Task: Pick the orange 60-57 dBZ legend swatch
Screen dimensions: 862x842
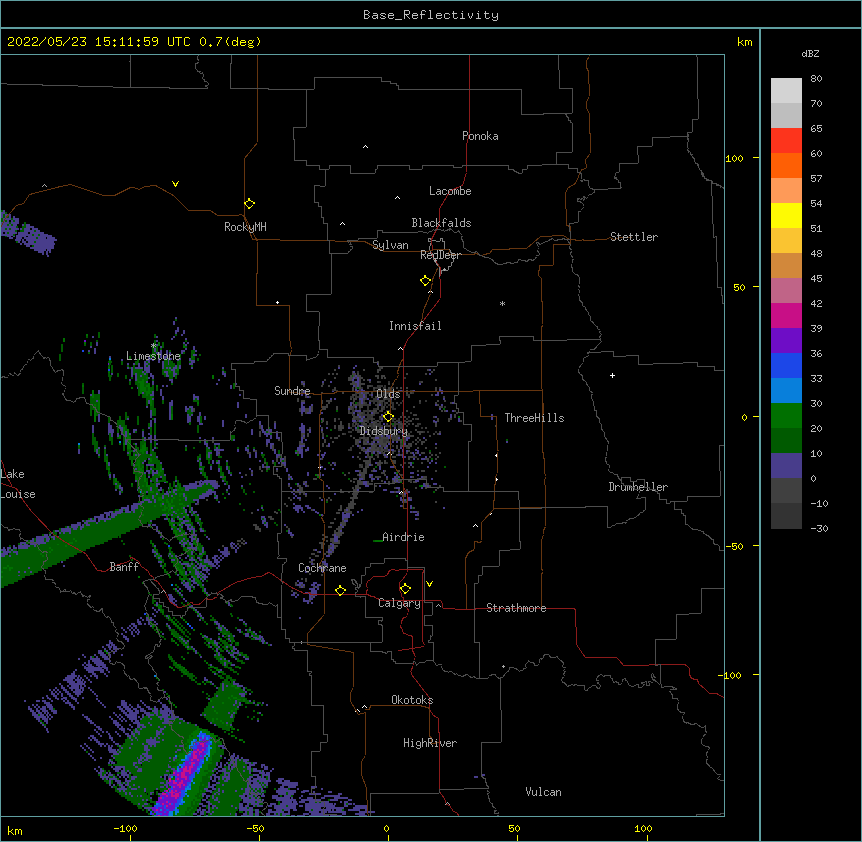Action: [x=786, y=166]
